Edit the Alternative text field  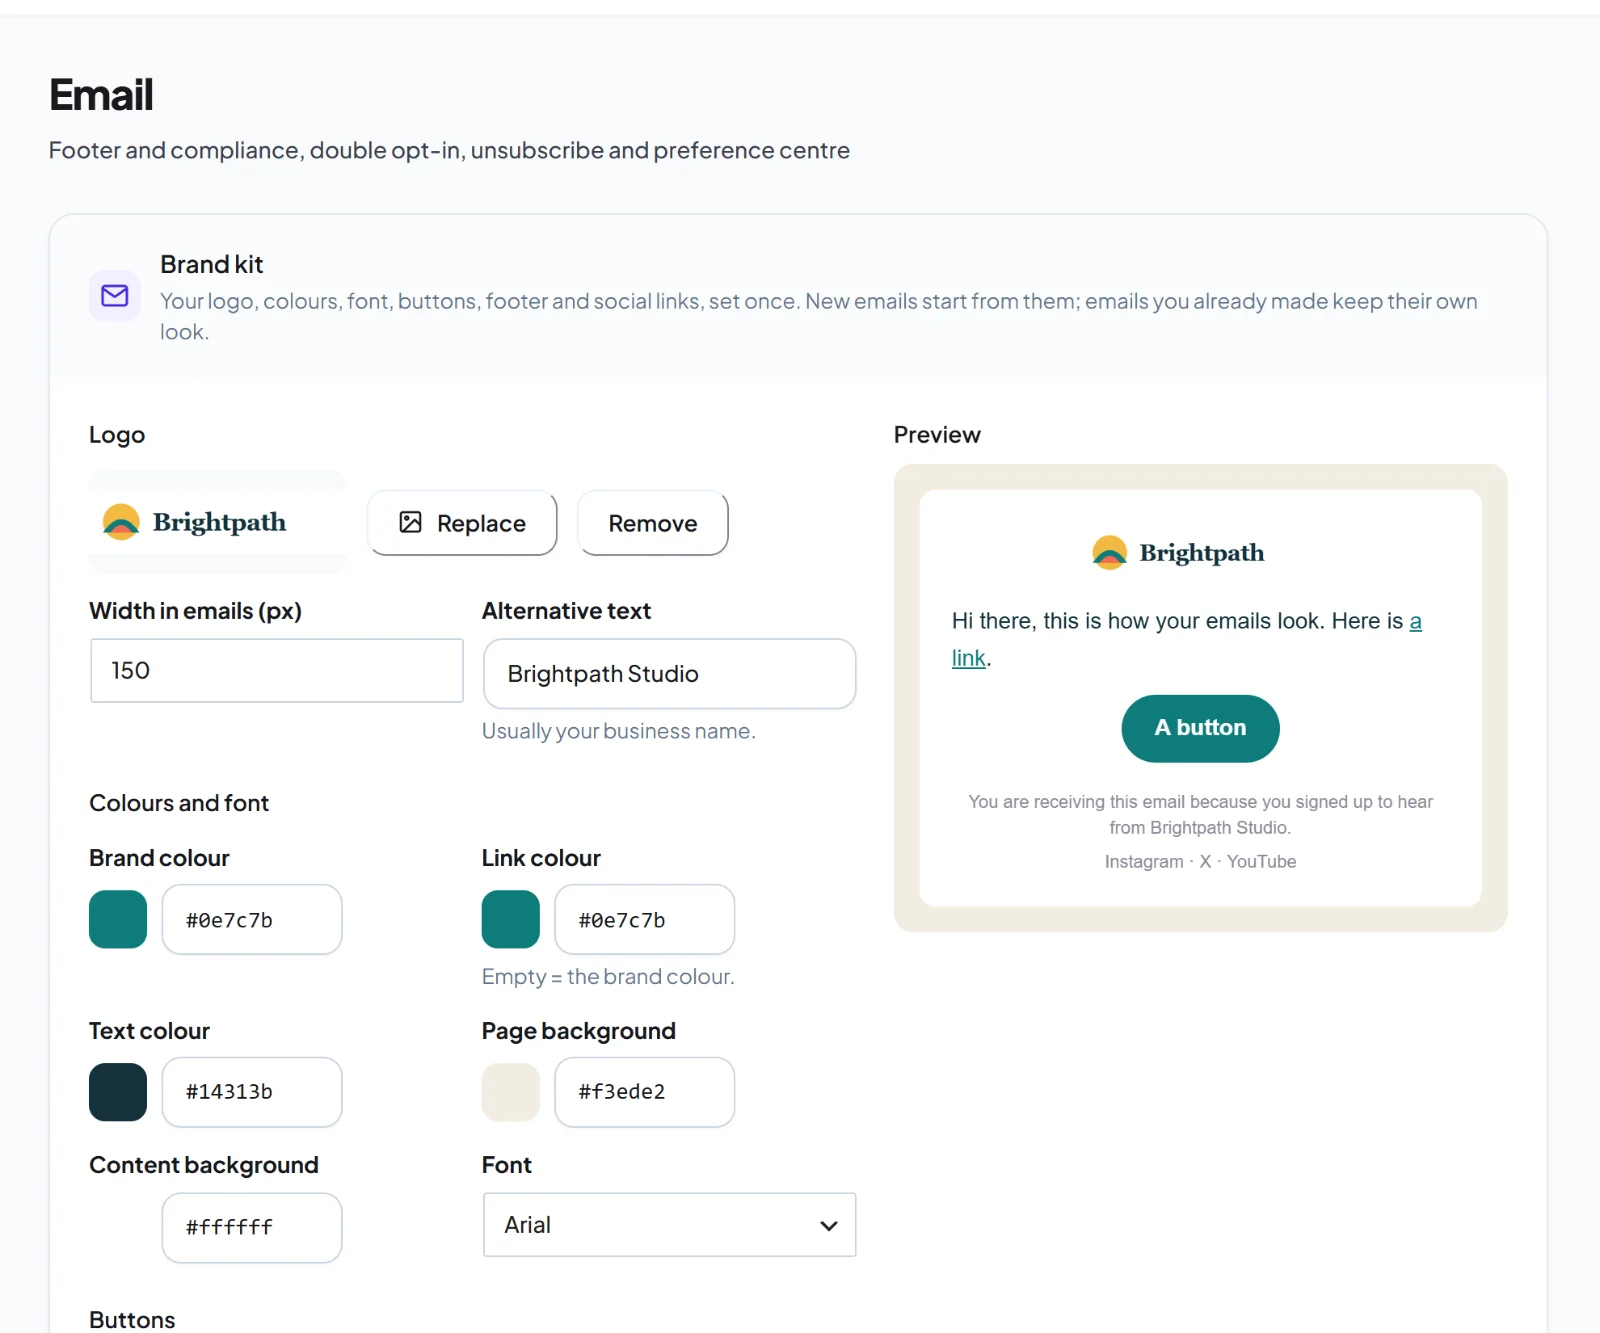click(669, 674)
